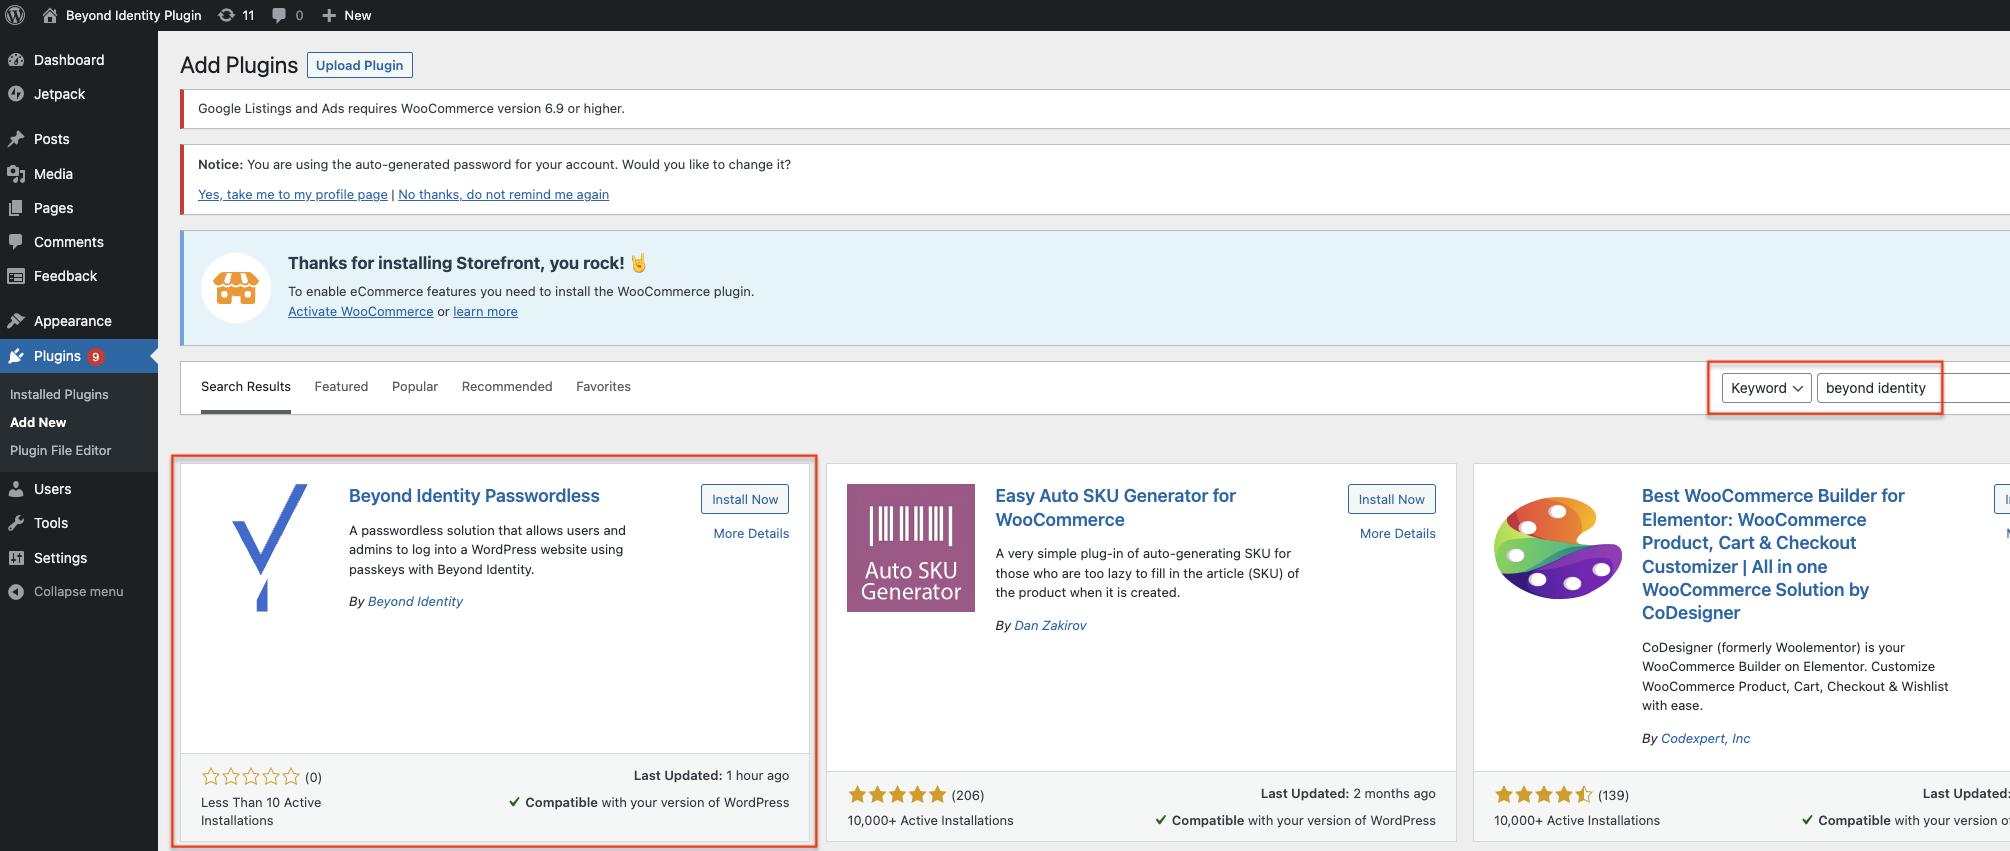Click the Upload Plugin button
The width and height of the screenshot is (2010, 851).
[360, 65]
